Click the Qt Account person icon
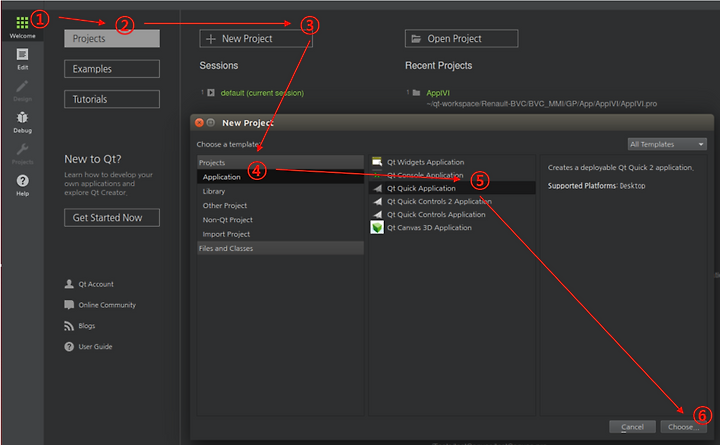The height and width of the screenshot is (445, 720). click(x=69, y=284)
